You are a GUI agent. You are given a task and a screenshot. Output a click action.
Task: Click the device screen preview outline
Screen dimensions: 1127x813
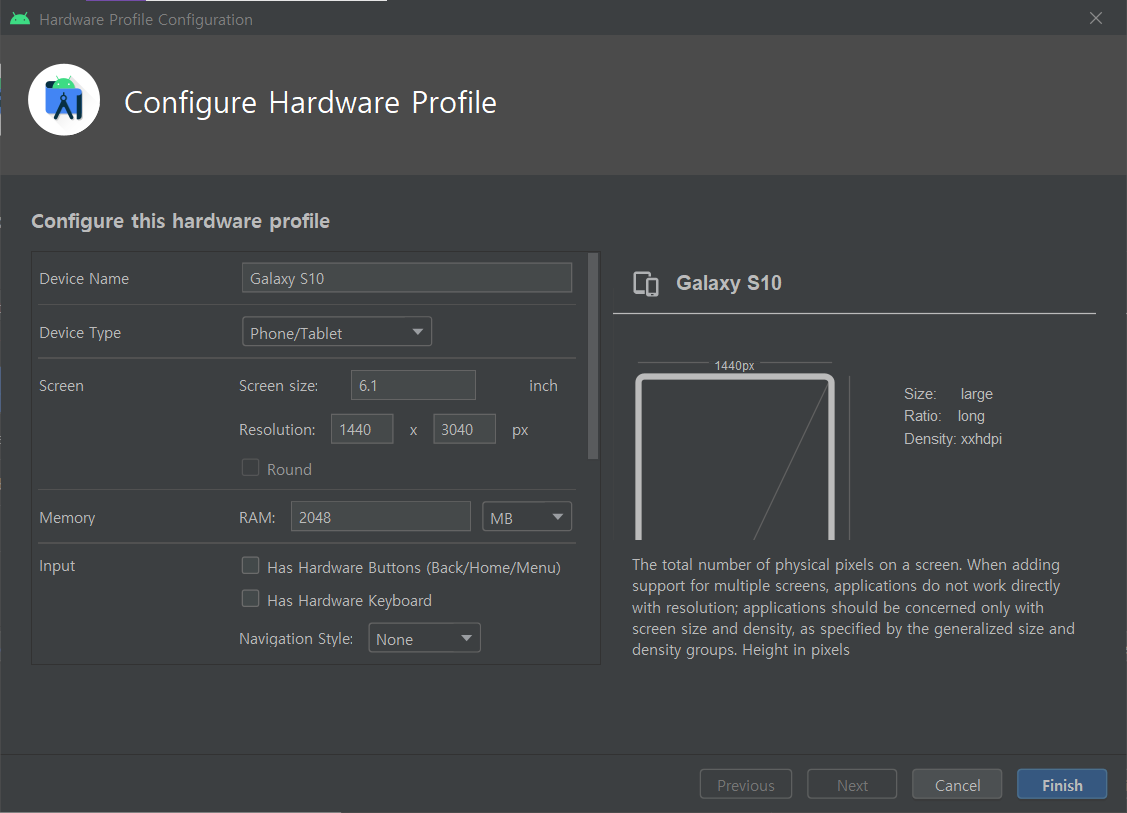pos(735,457)
